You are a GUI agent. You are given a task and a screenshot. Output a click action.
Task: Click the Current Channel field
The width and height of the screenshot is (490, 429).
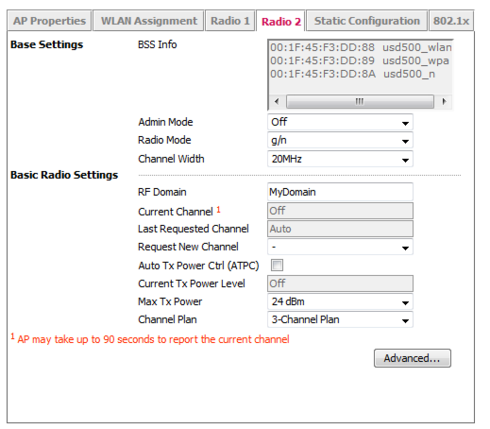click(340, 211)
